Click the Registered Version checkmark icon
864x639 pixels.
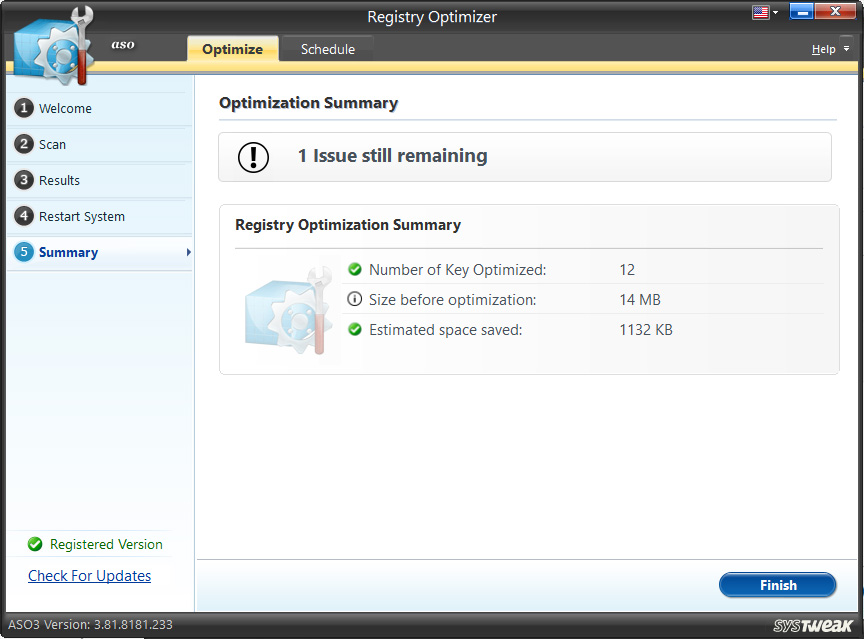tap(34, 544)
